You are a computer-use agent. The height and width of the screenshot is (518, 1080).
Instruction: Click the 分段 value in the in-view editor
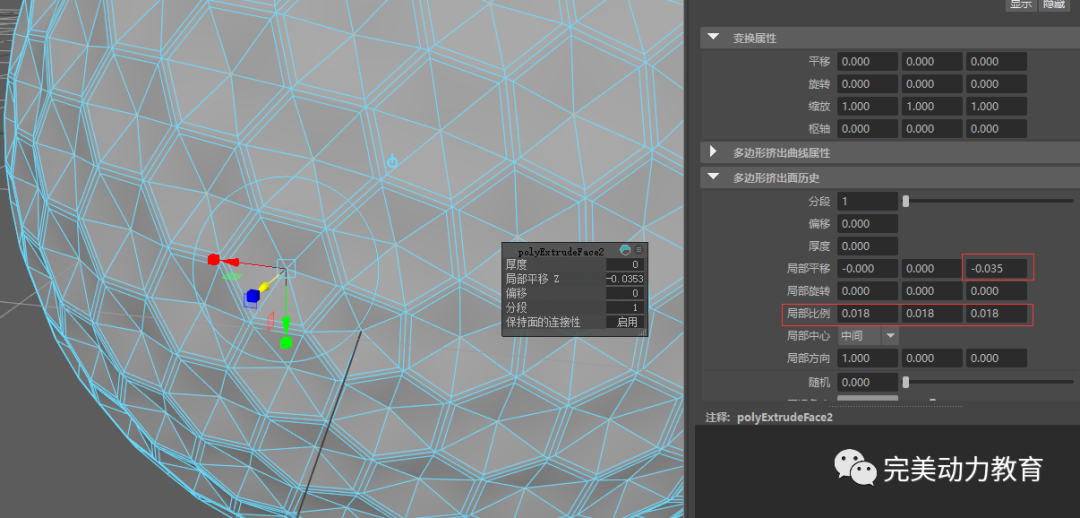[625, 307]
